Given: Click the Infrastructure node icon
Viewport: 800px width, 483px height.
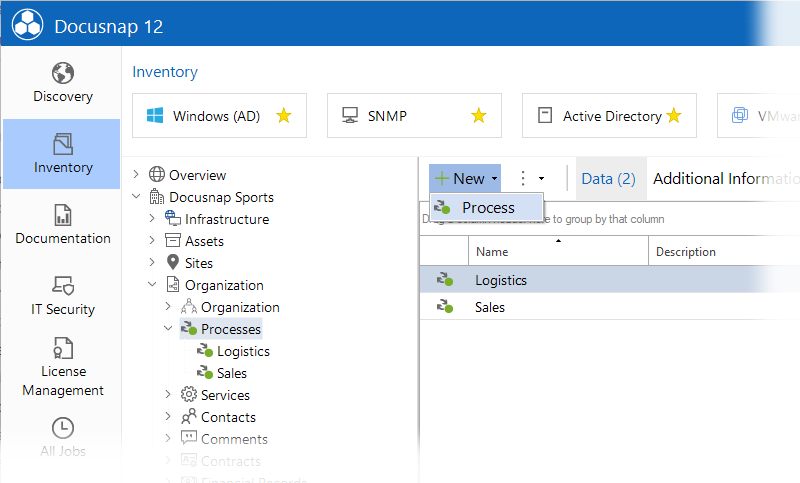Looking at the screenshot, I should (172, 218).
